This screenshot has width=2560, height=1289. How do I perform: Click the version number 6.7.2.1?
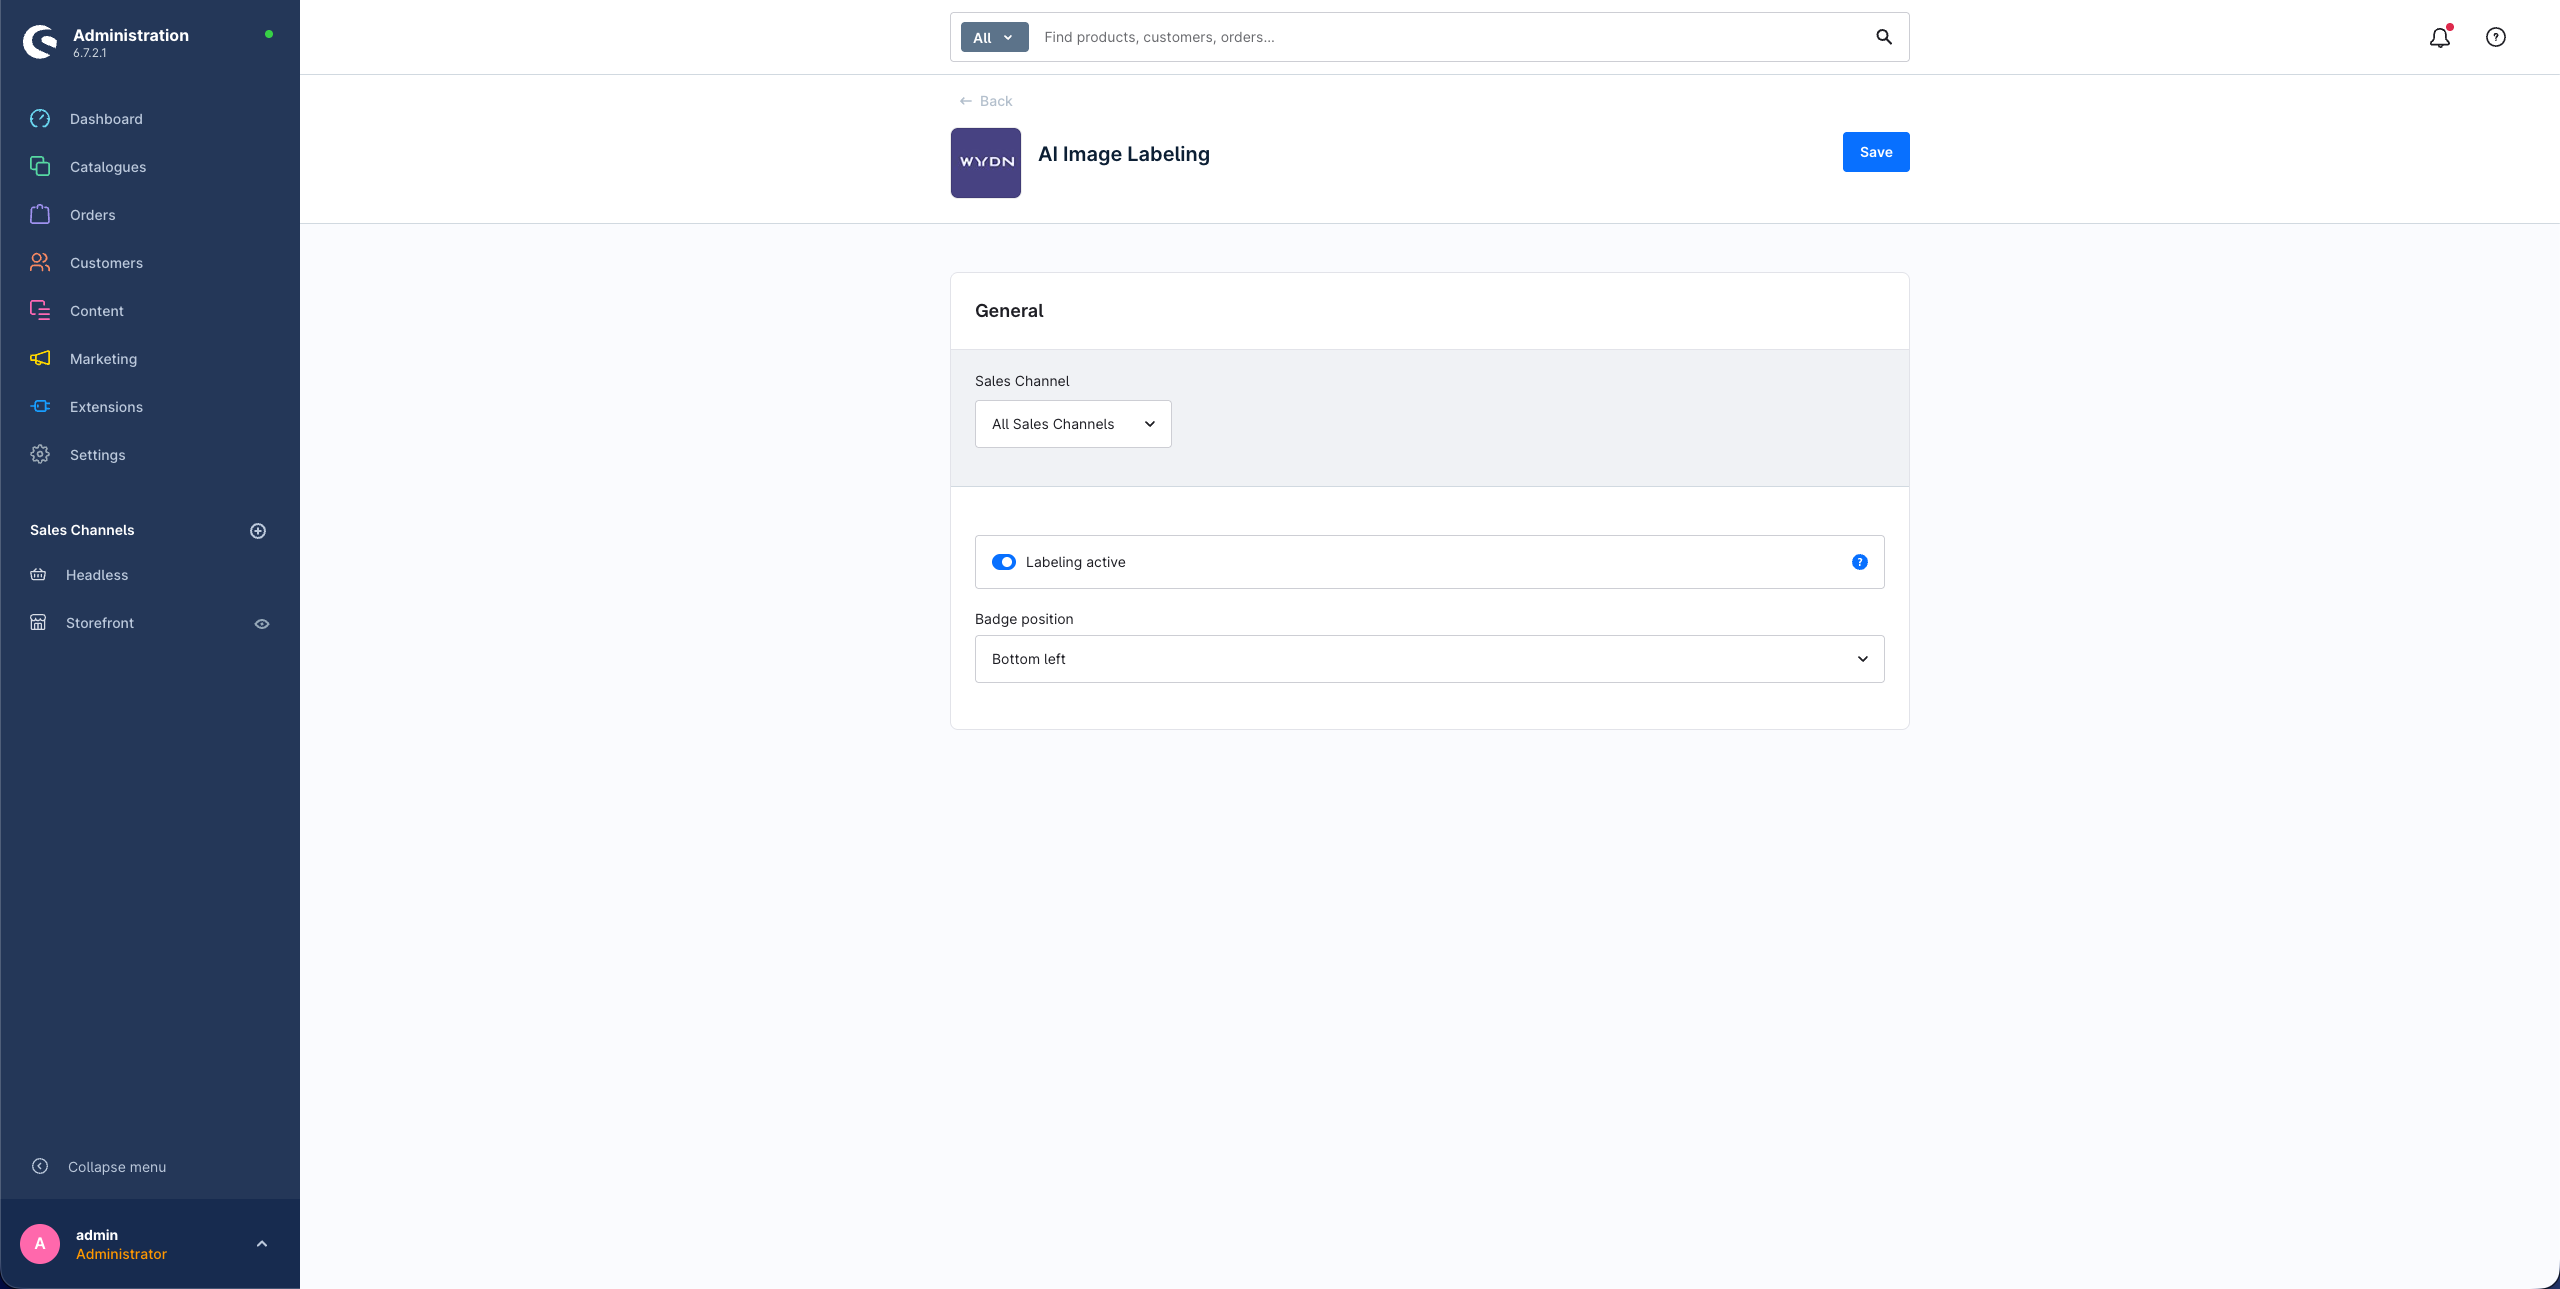90,53
